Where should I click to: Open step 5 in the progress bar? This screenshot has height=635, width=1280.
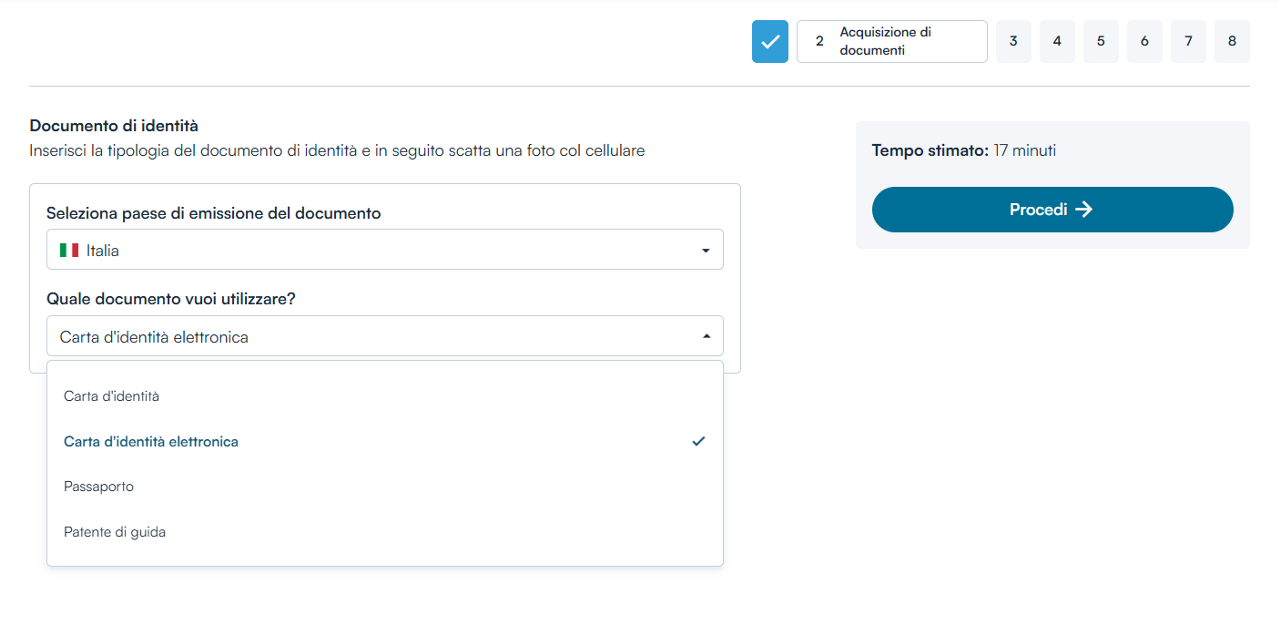1101,42
